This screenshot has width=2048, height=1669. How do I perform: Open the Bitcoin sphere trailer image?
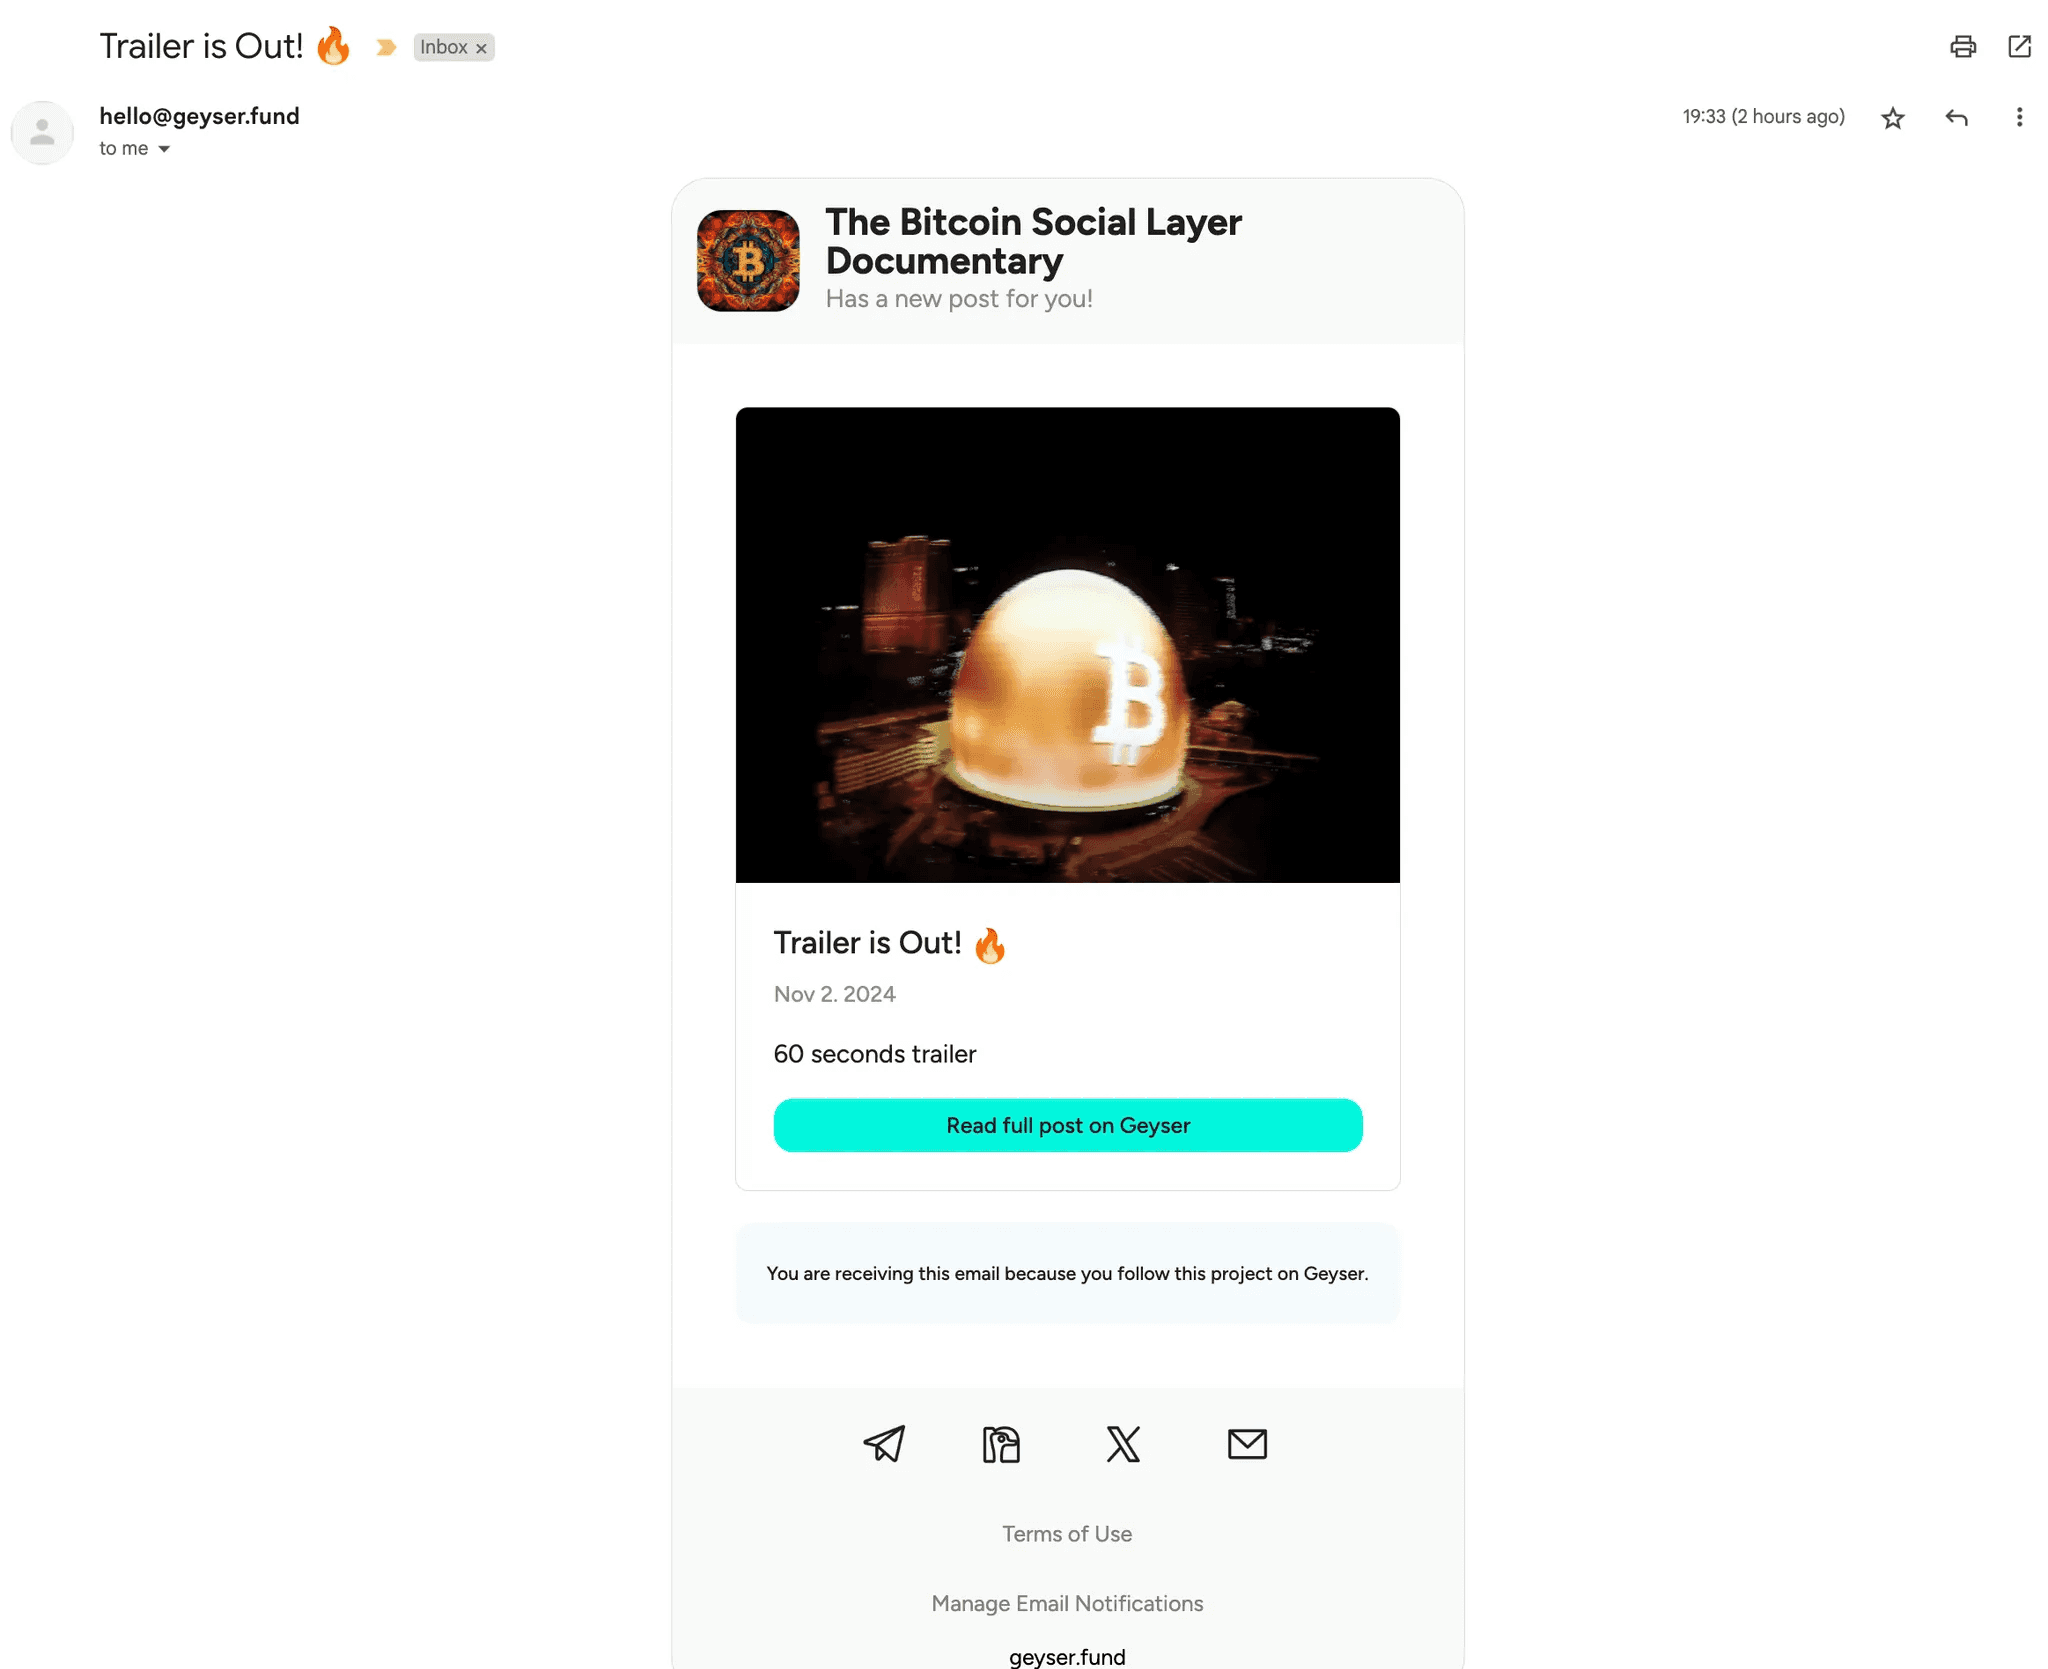(x=1067, y=644)
